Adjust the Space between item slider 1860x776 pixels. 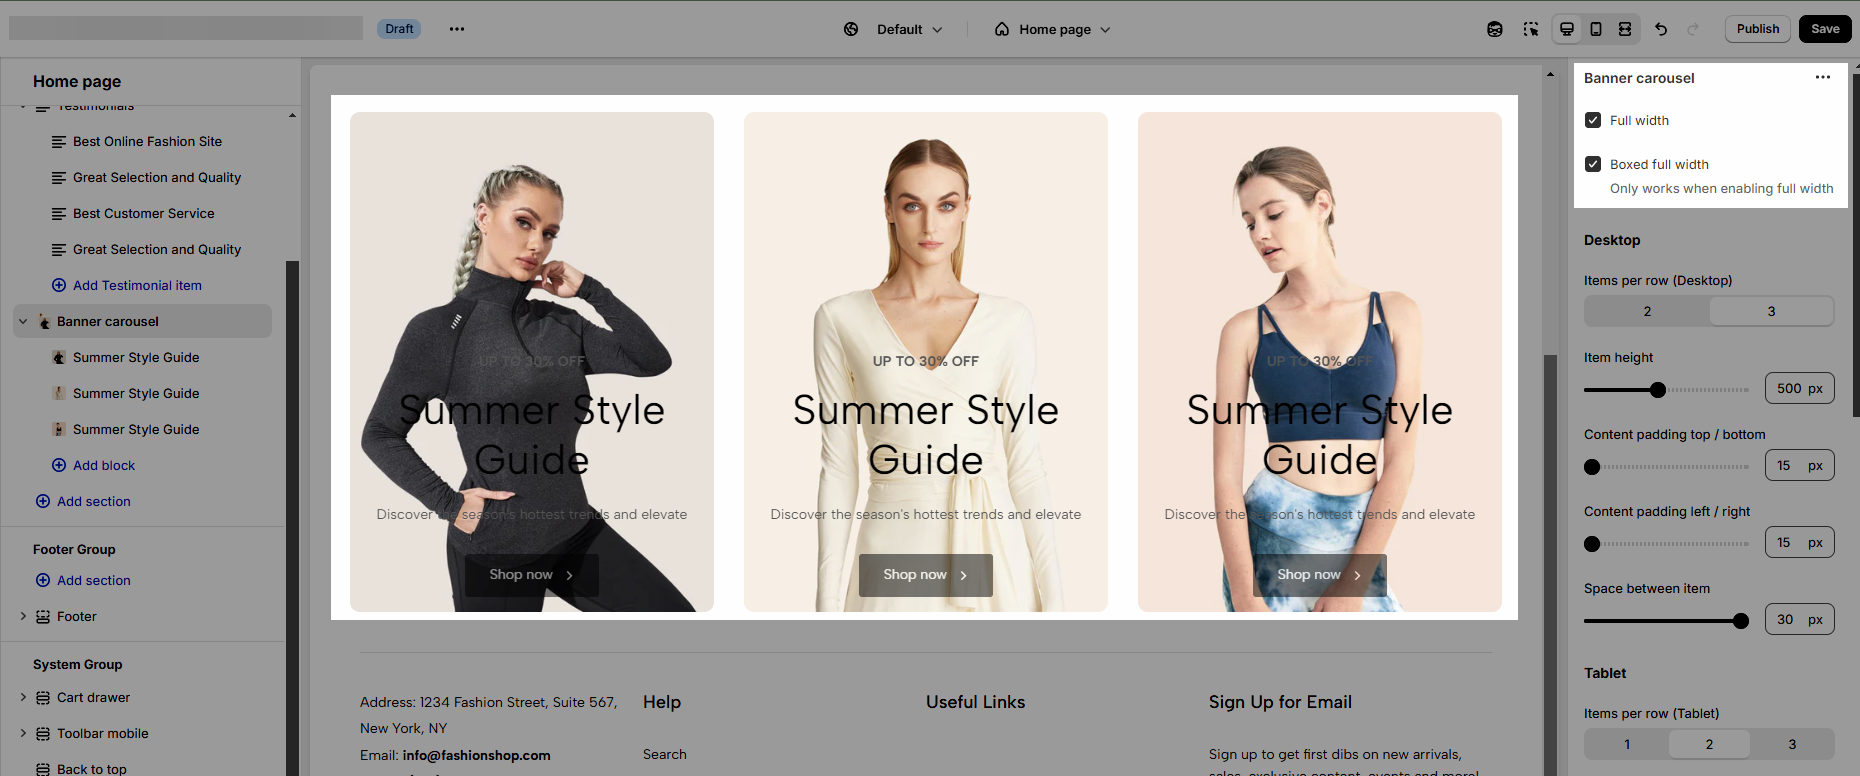1740,621
